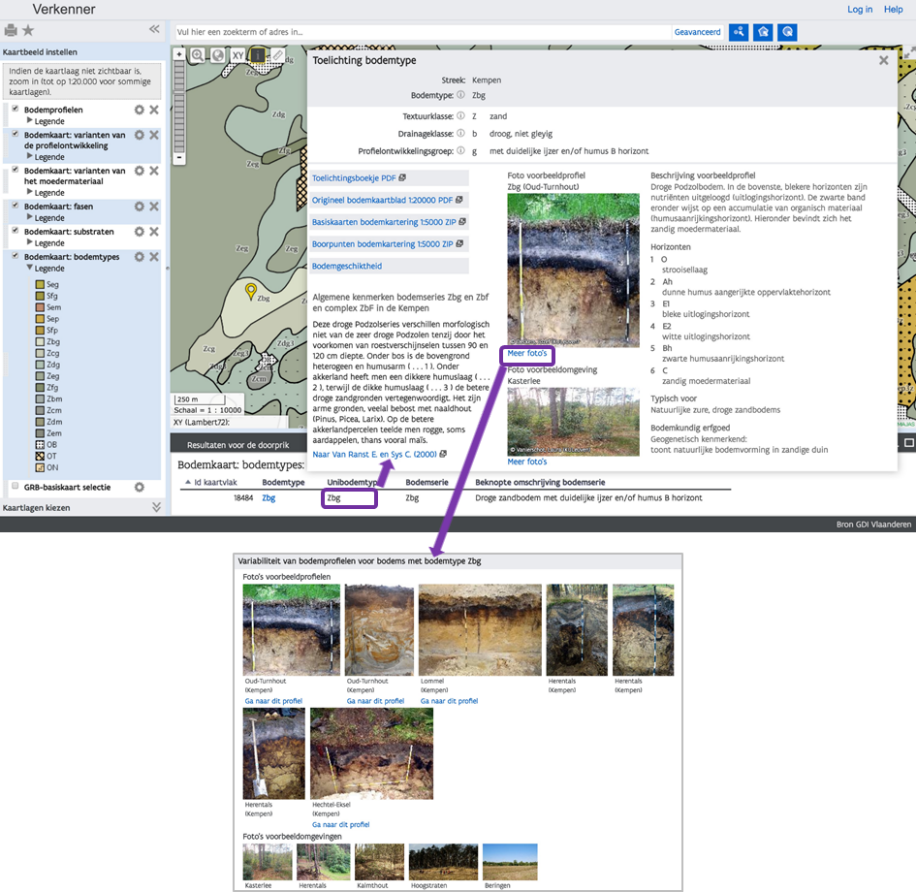This screenshot has height=892, width=916.
Task: Activate the XY coordinates tool
Action: 238,55
